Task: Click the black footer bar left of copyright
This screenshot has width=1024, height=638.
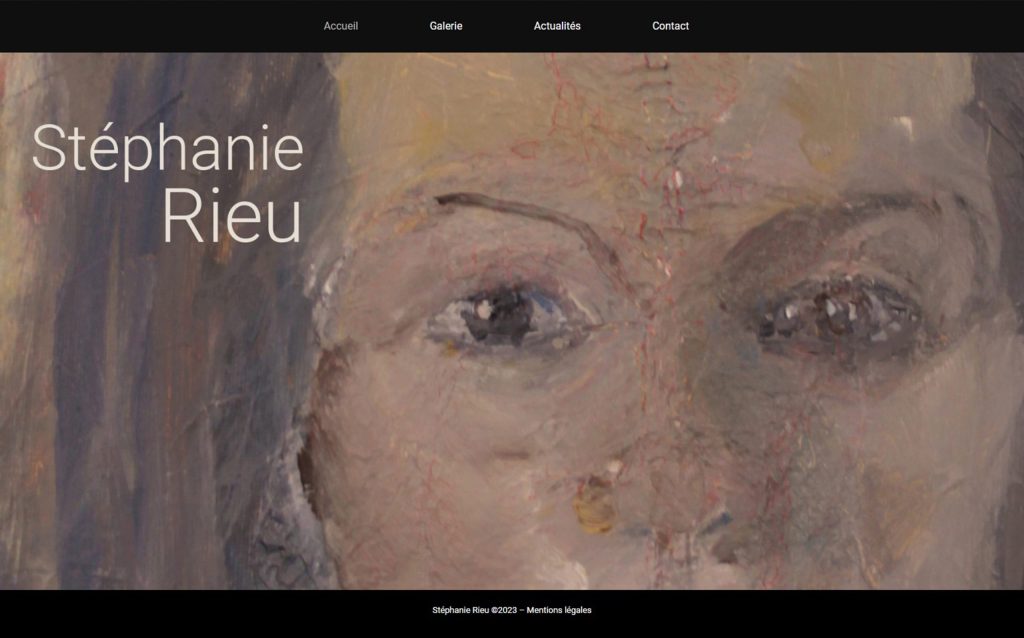Action: [x=216, y=614]
